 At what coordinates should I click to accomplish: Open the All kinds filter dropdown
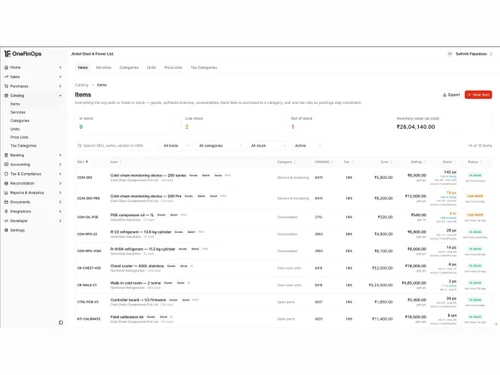tap(176, 146)
